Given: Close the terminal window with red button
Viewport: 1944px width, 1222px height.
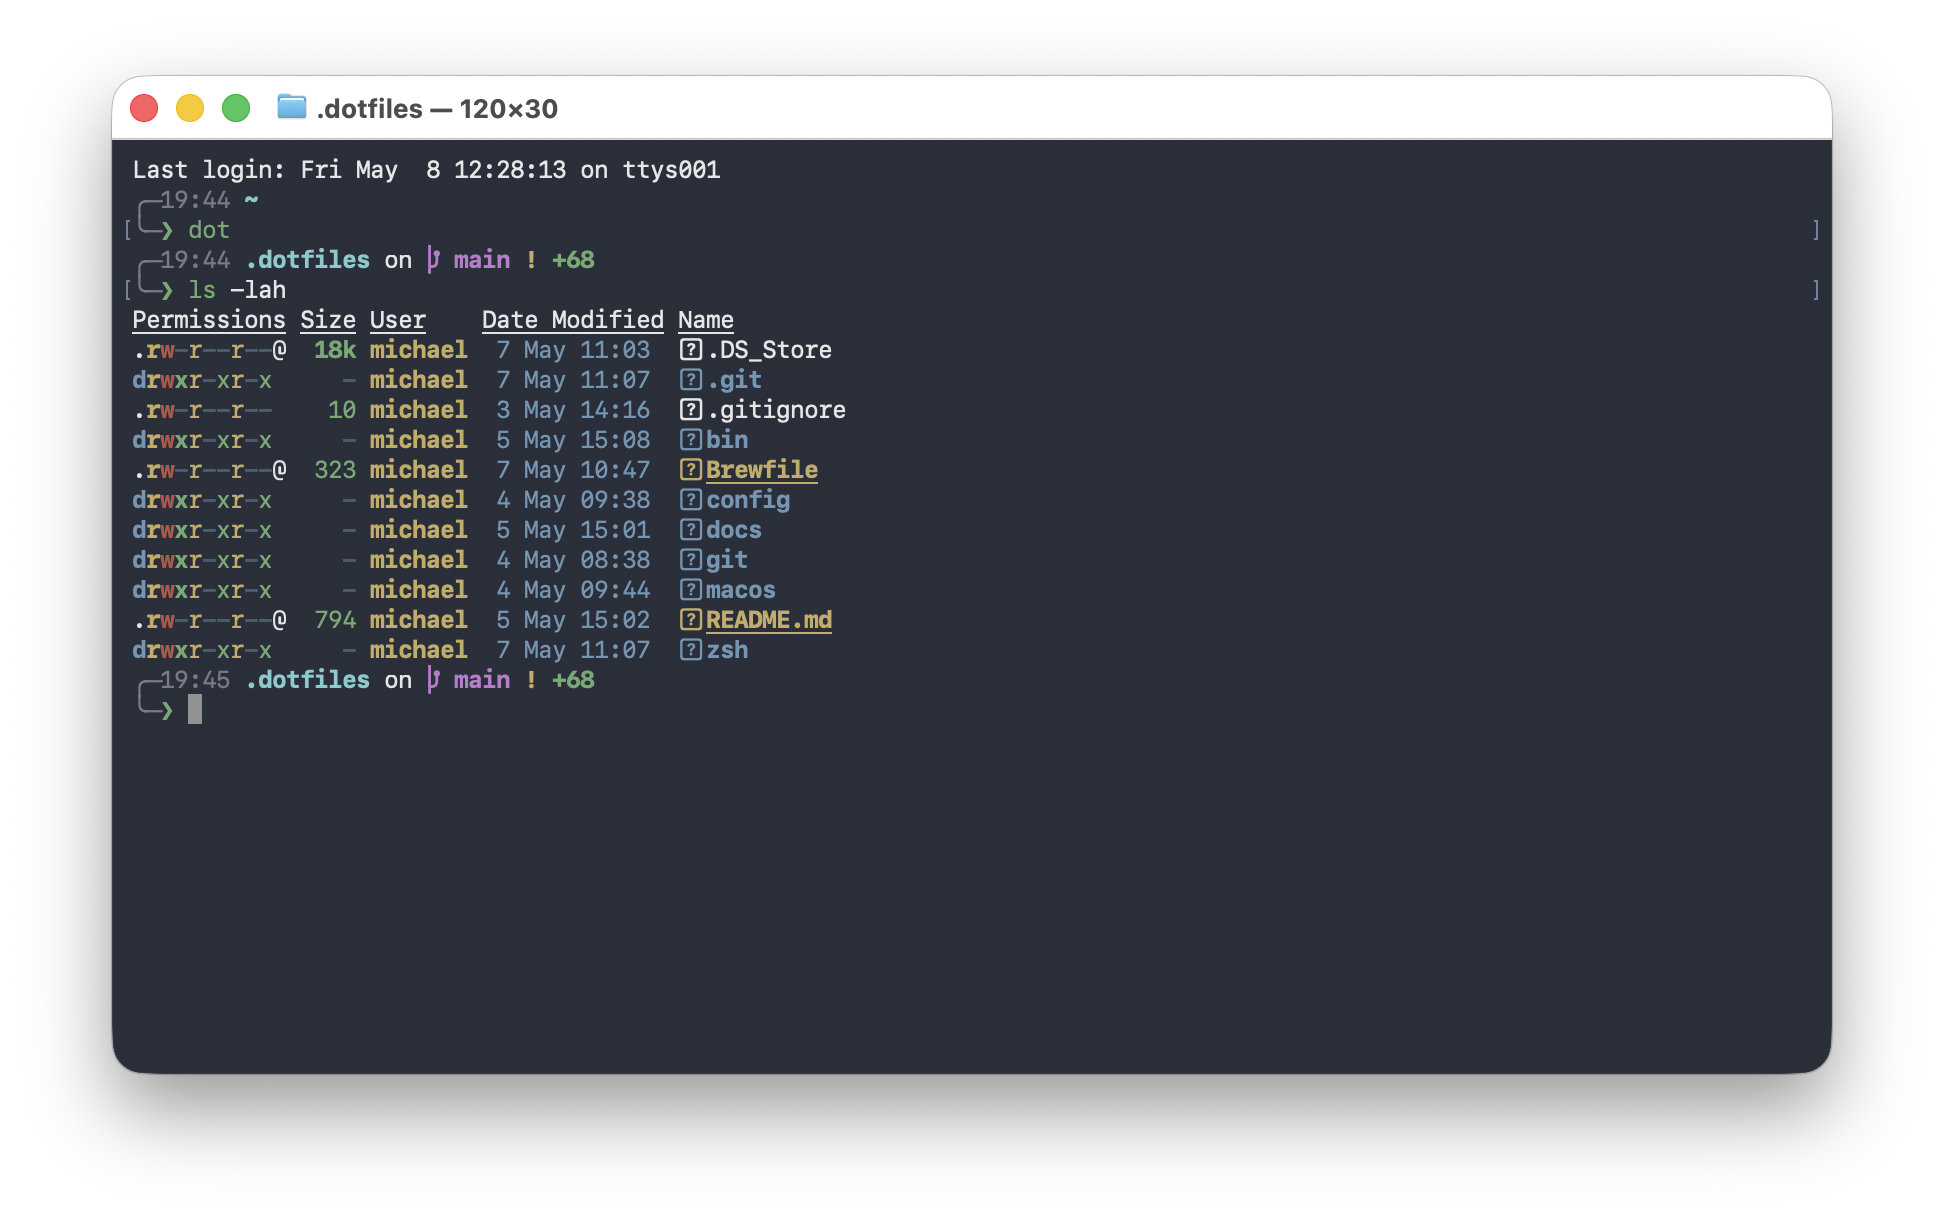Looking at the screenshot, I should (144, 108).
